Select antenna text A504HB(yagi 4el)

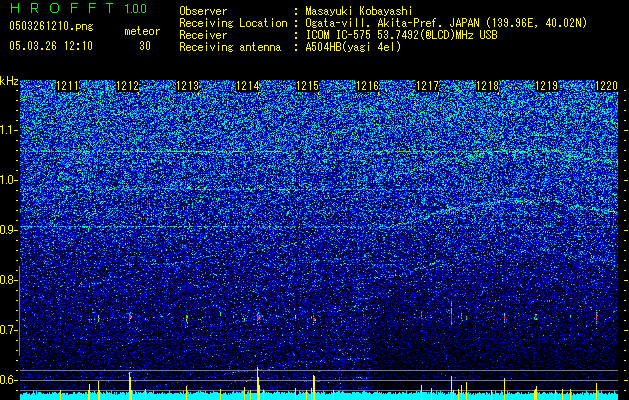click(x=353, y=47)
